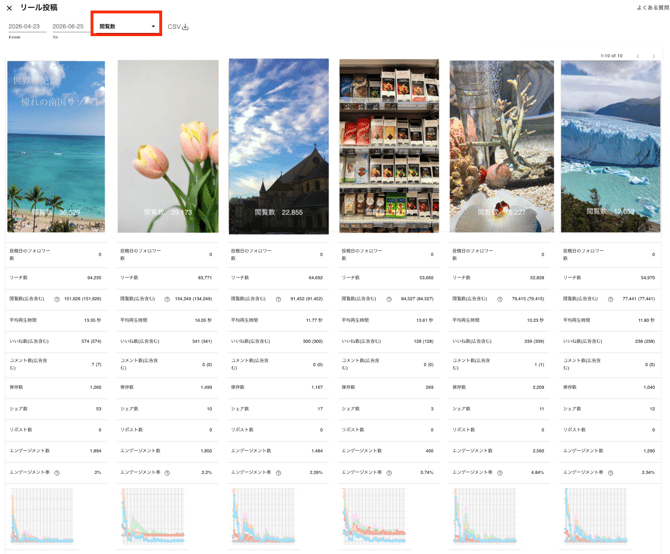This screenshot has width=670, height=554.
Task: Close the リール投稿 panel with X icon
Action: tap(9, 8)
